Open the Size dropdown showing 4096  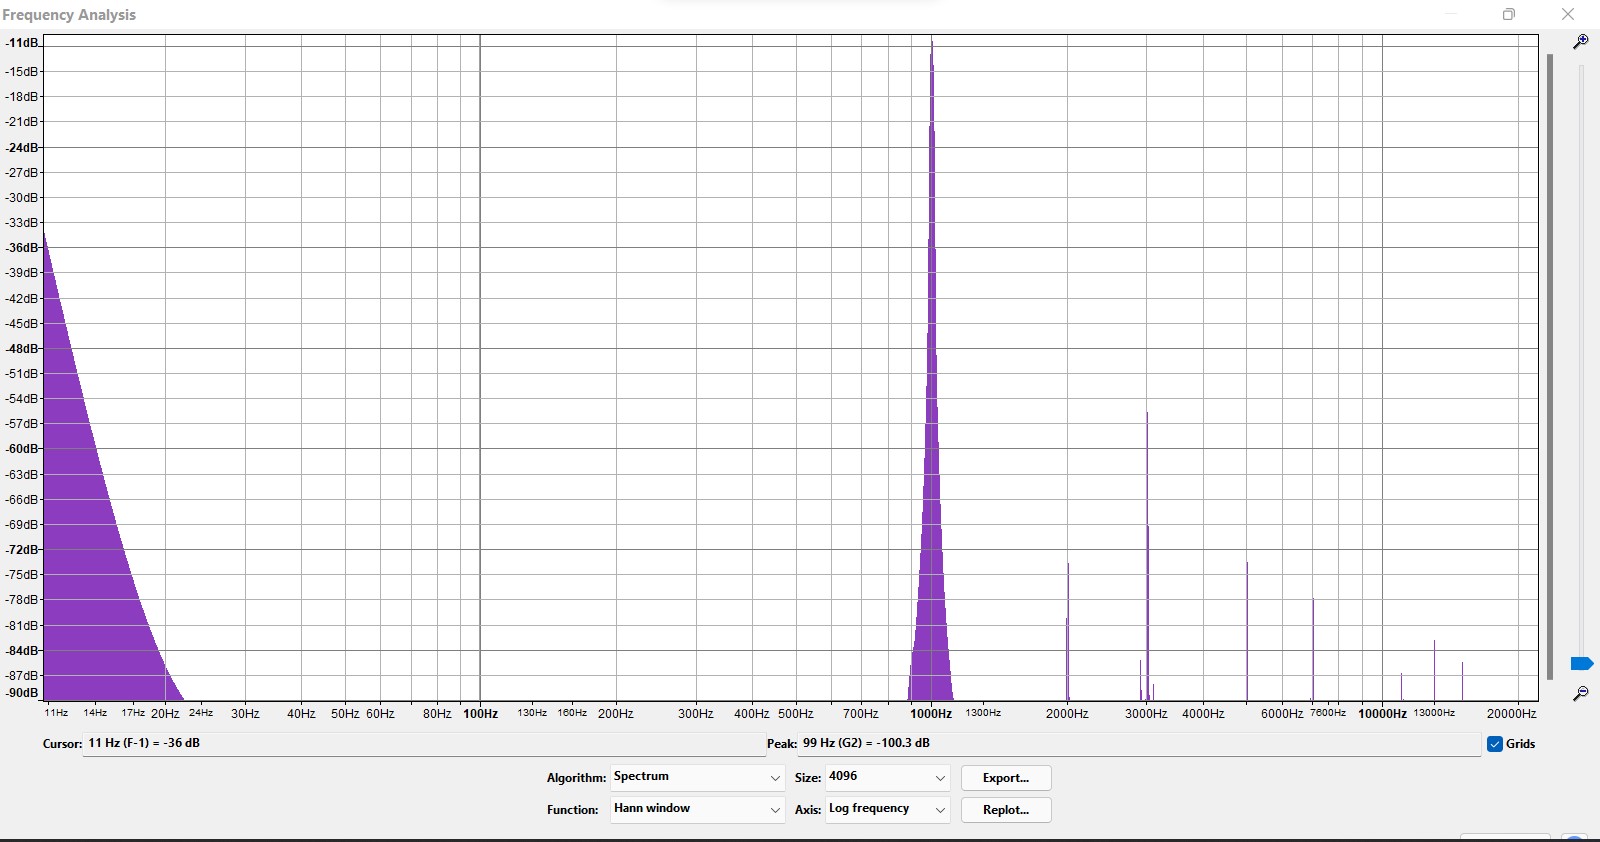[887, 777]
